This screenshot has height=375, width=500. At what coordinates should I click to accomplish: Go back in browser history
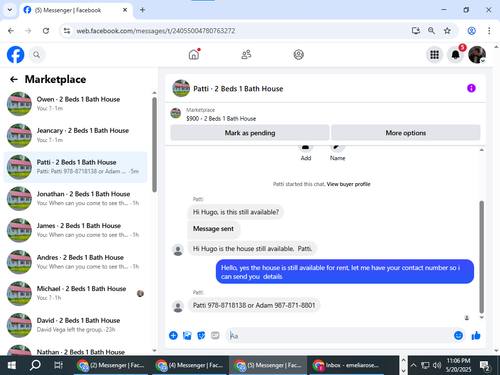(11, 31)
